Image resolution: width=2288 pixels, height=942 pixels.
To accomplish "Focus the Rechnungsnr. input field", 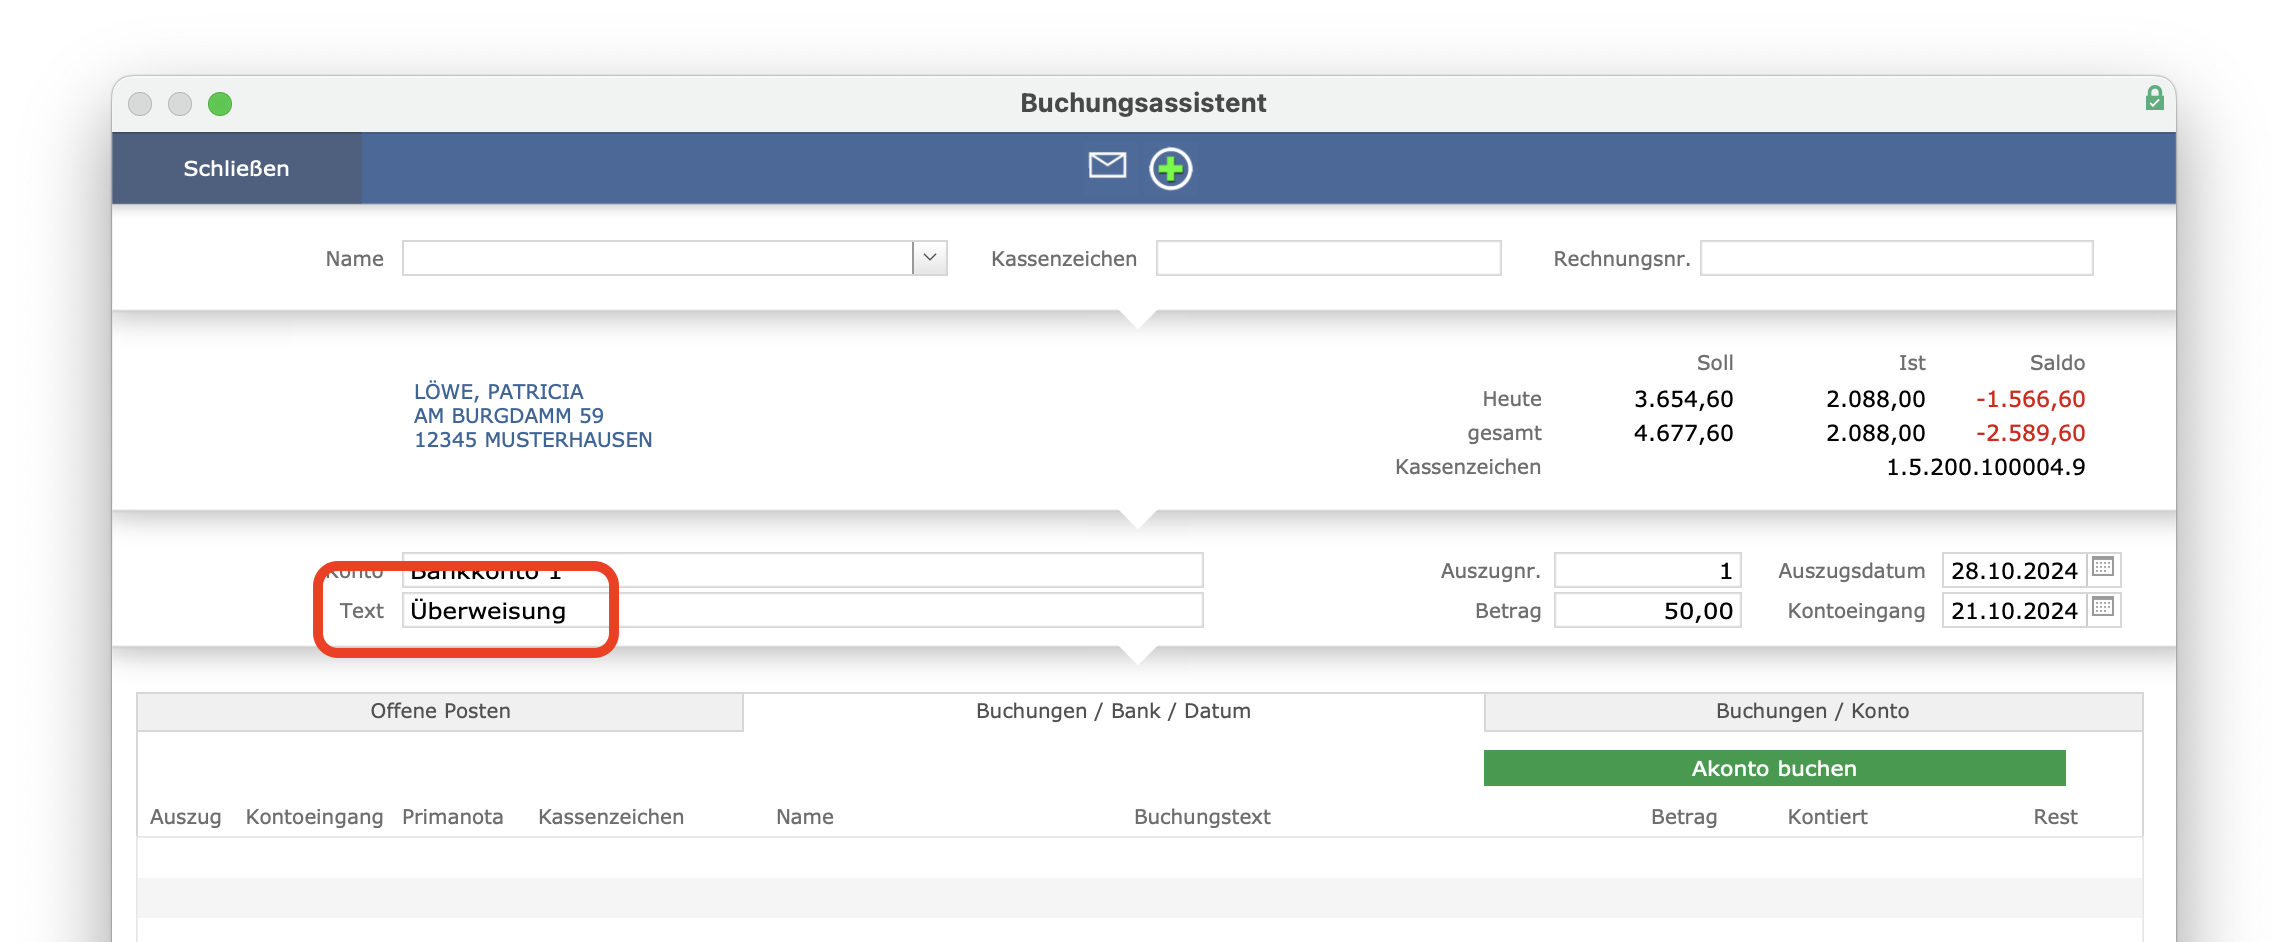I will (1896, 258).
